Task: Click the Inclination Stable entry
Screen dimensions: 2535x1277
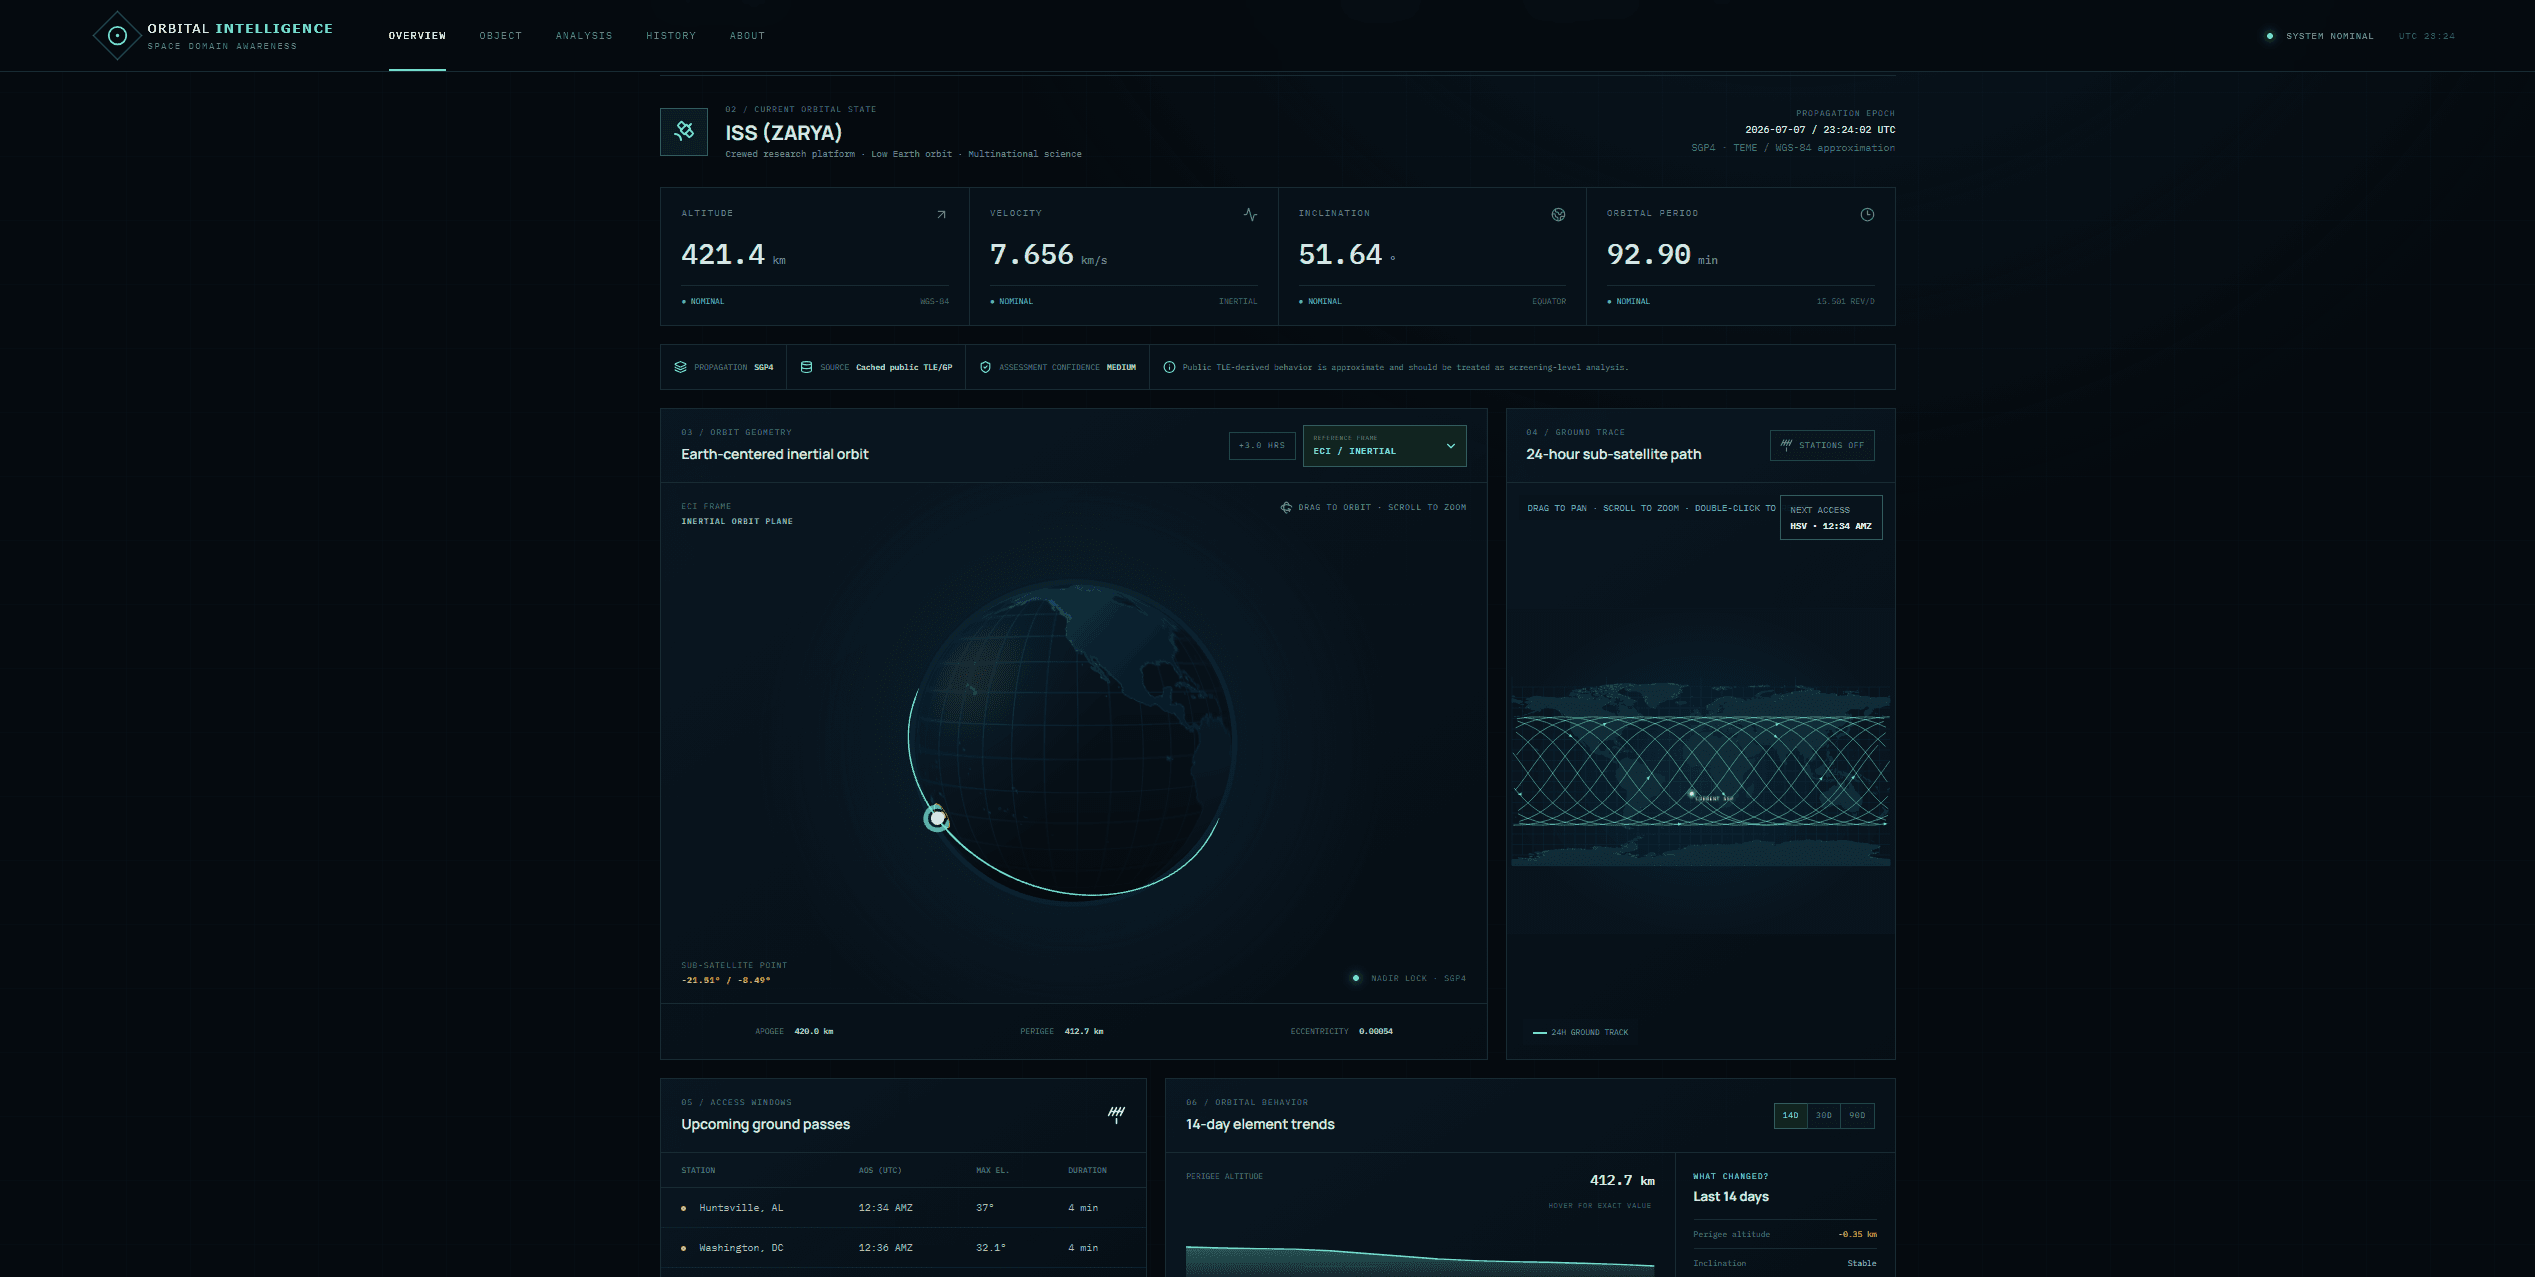Action: pyautogui.click(x=1785, y=1263)
